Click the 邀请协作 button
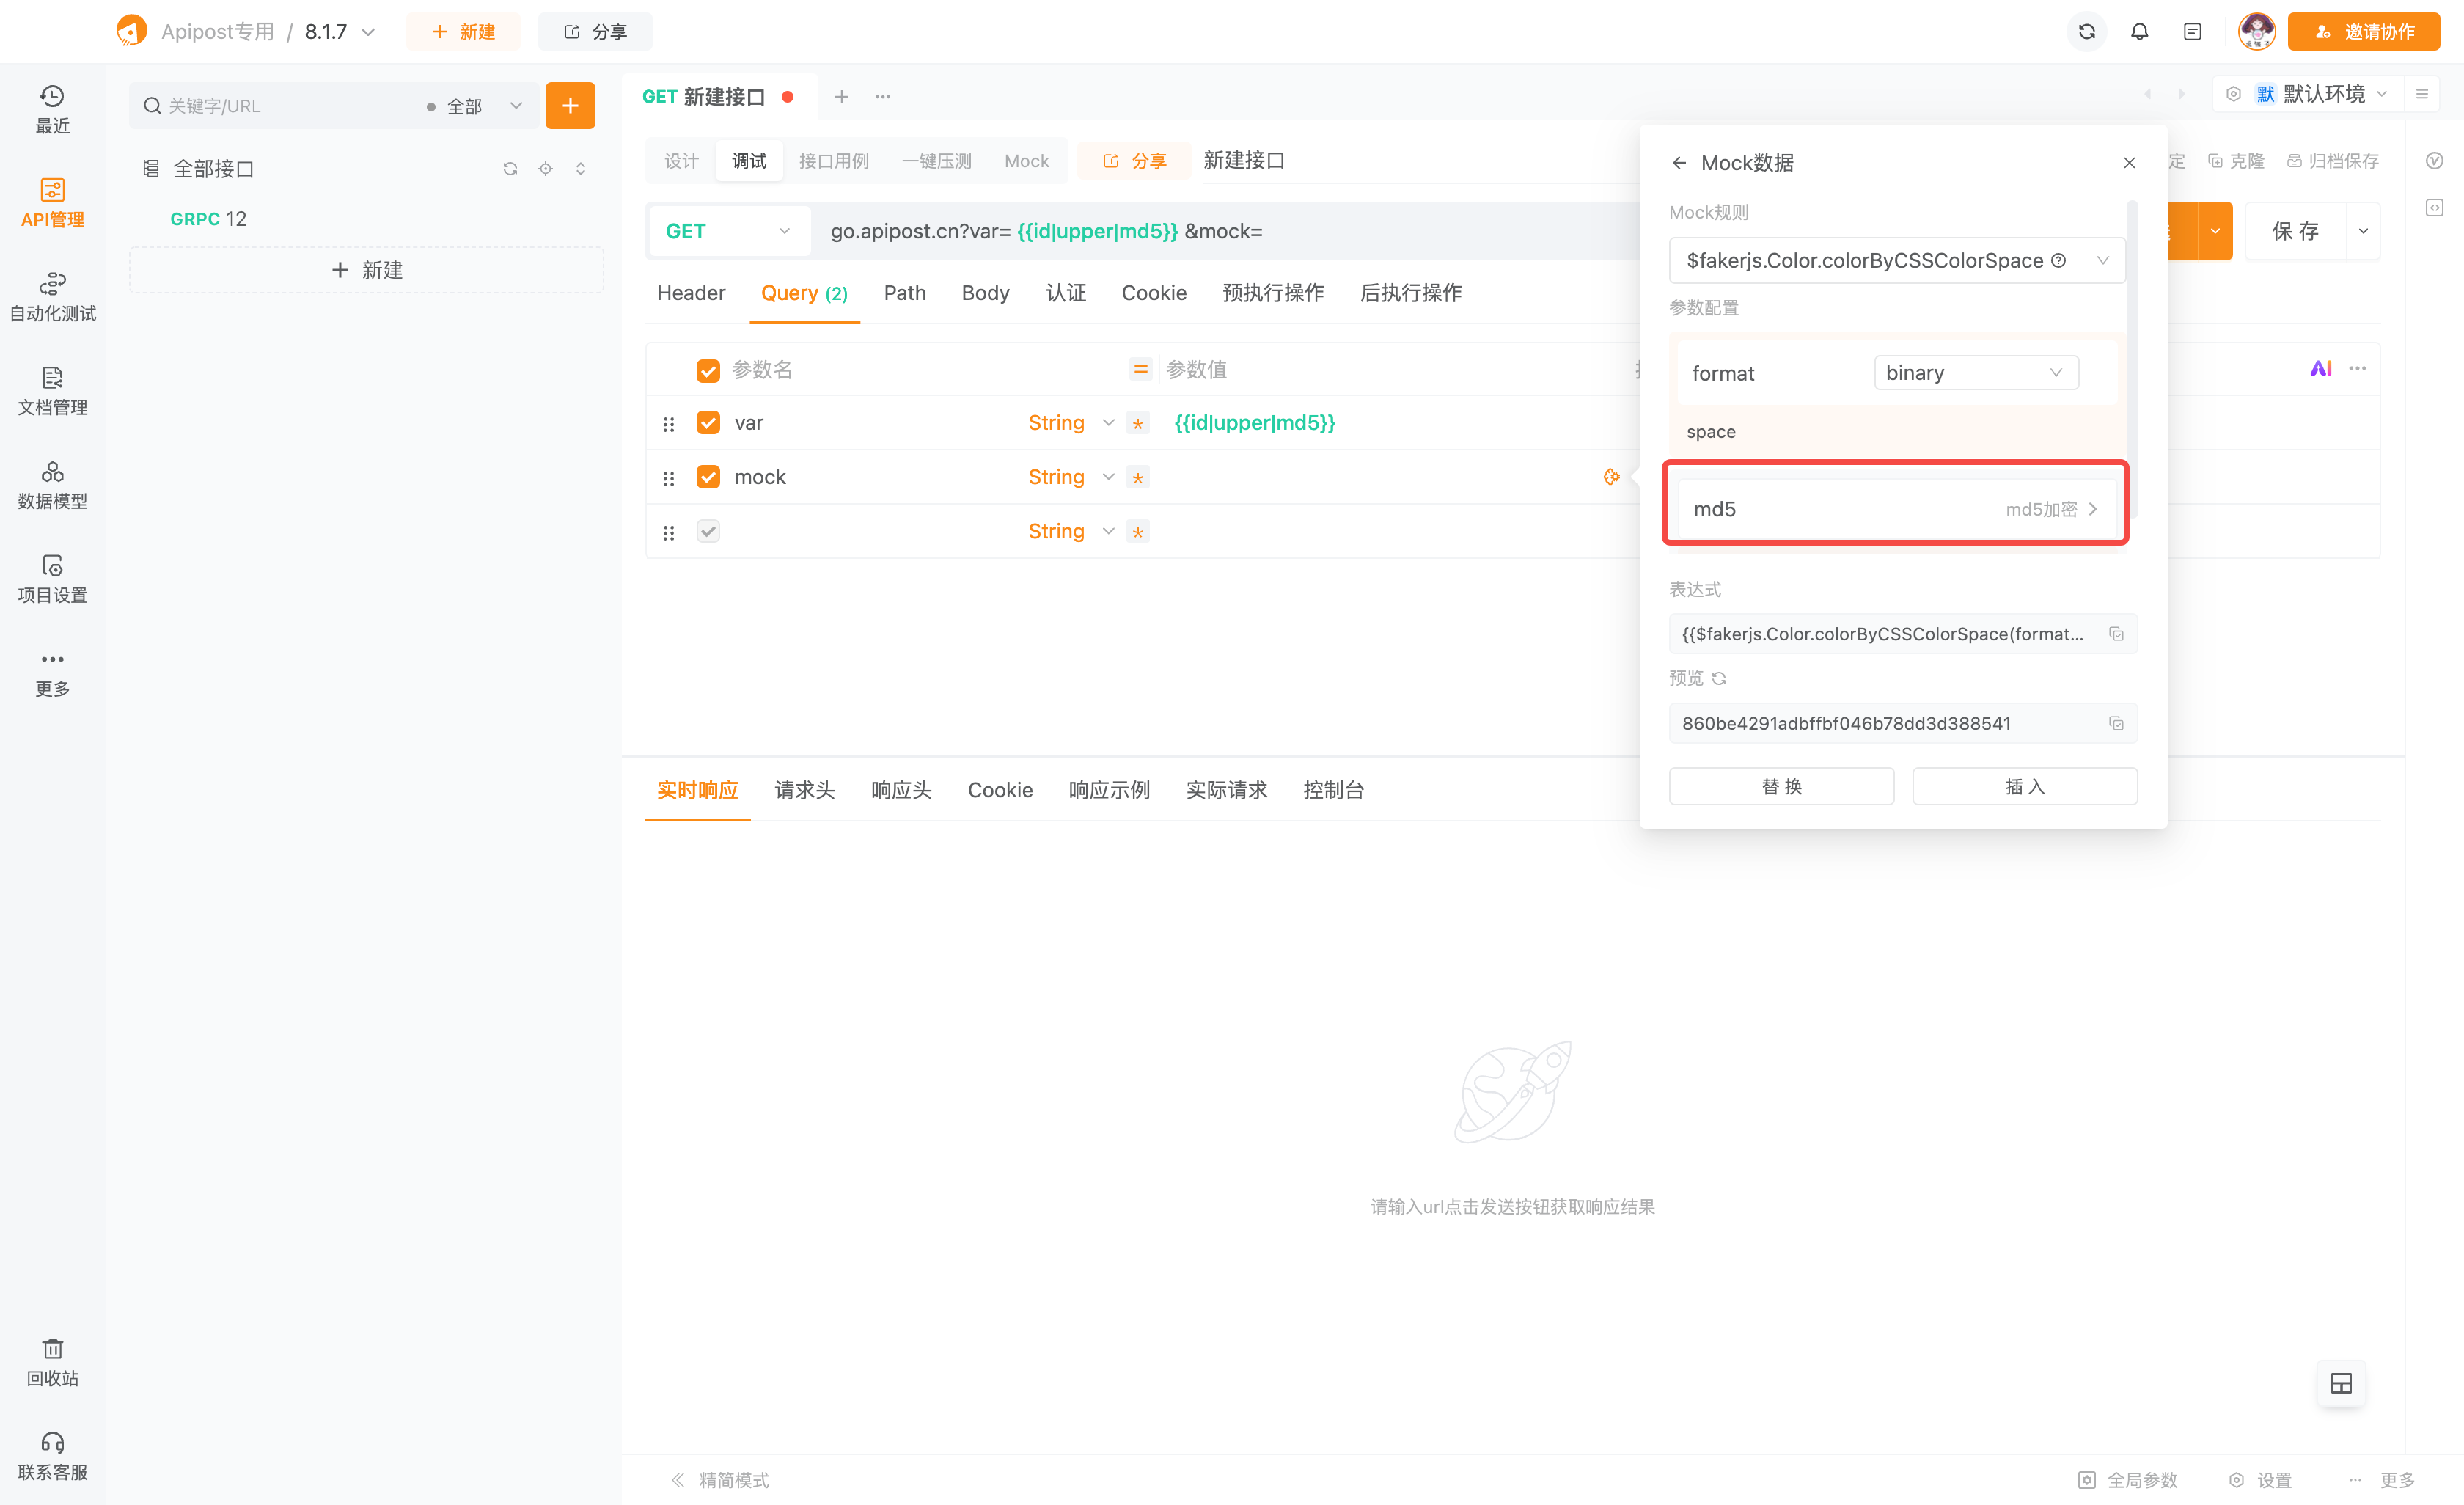This screenshot has width=2464, height=1505. (x=2364, y=32)
